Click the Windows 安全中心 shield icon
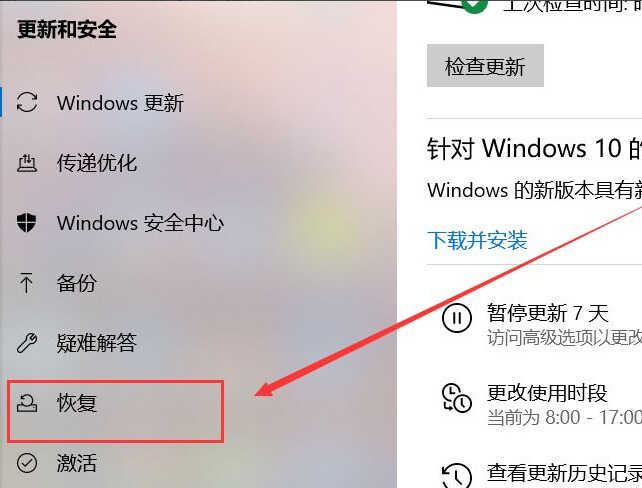 [x=27, y=223]
